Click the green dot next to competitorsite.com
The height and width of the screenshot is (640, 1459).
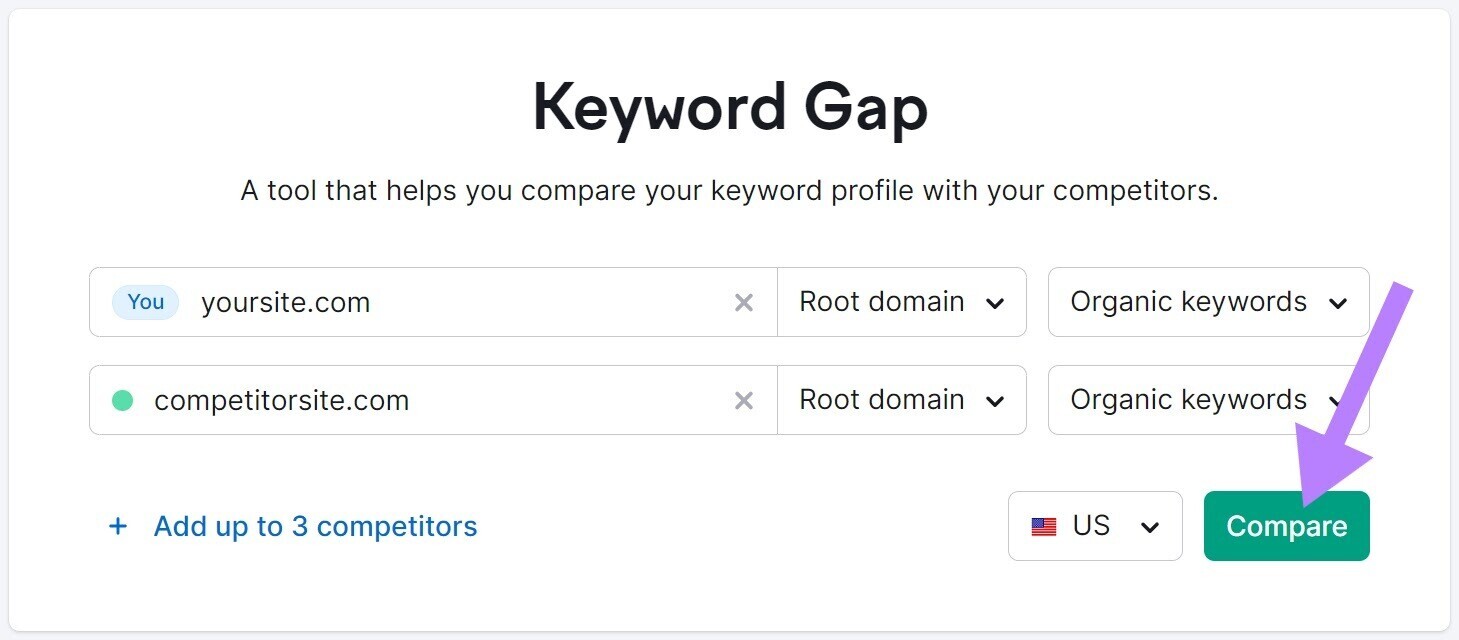[x=122, y=399]
